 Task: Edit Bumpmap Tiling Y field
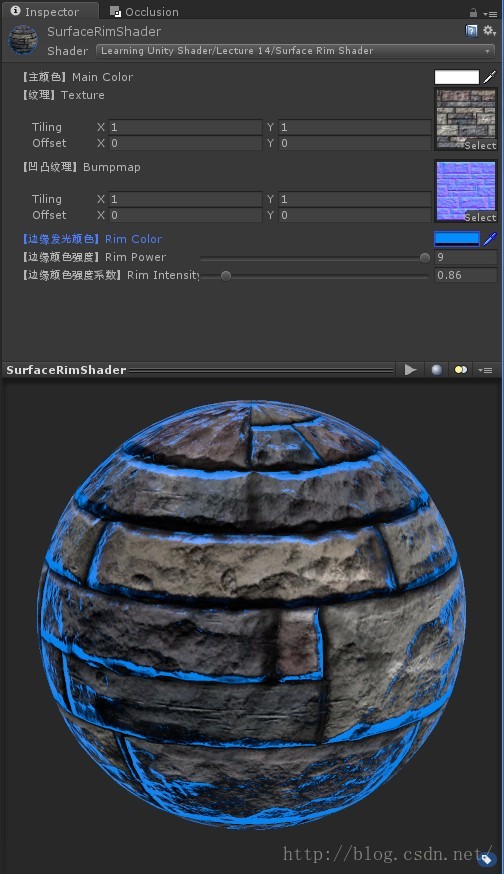coord(355,199)
